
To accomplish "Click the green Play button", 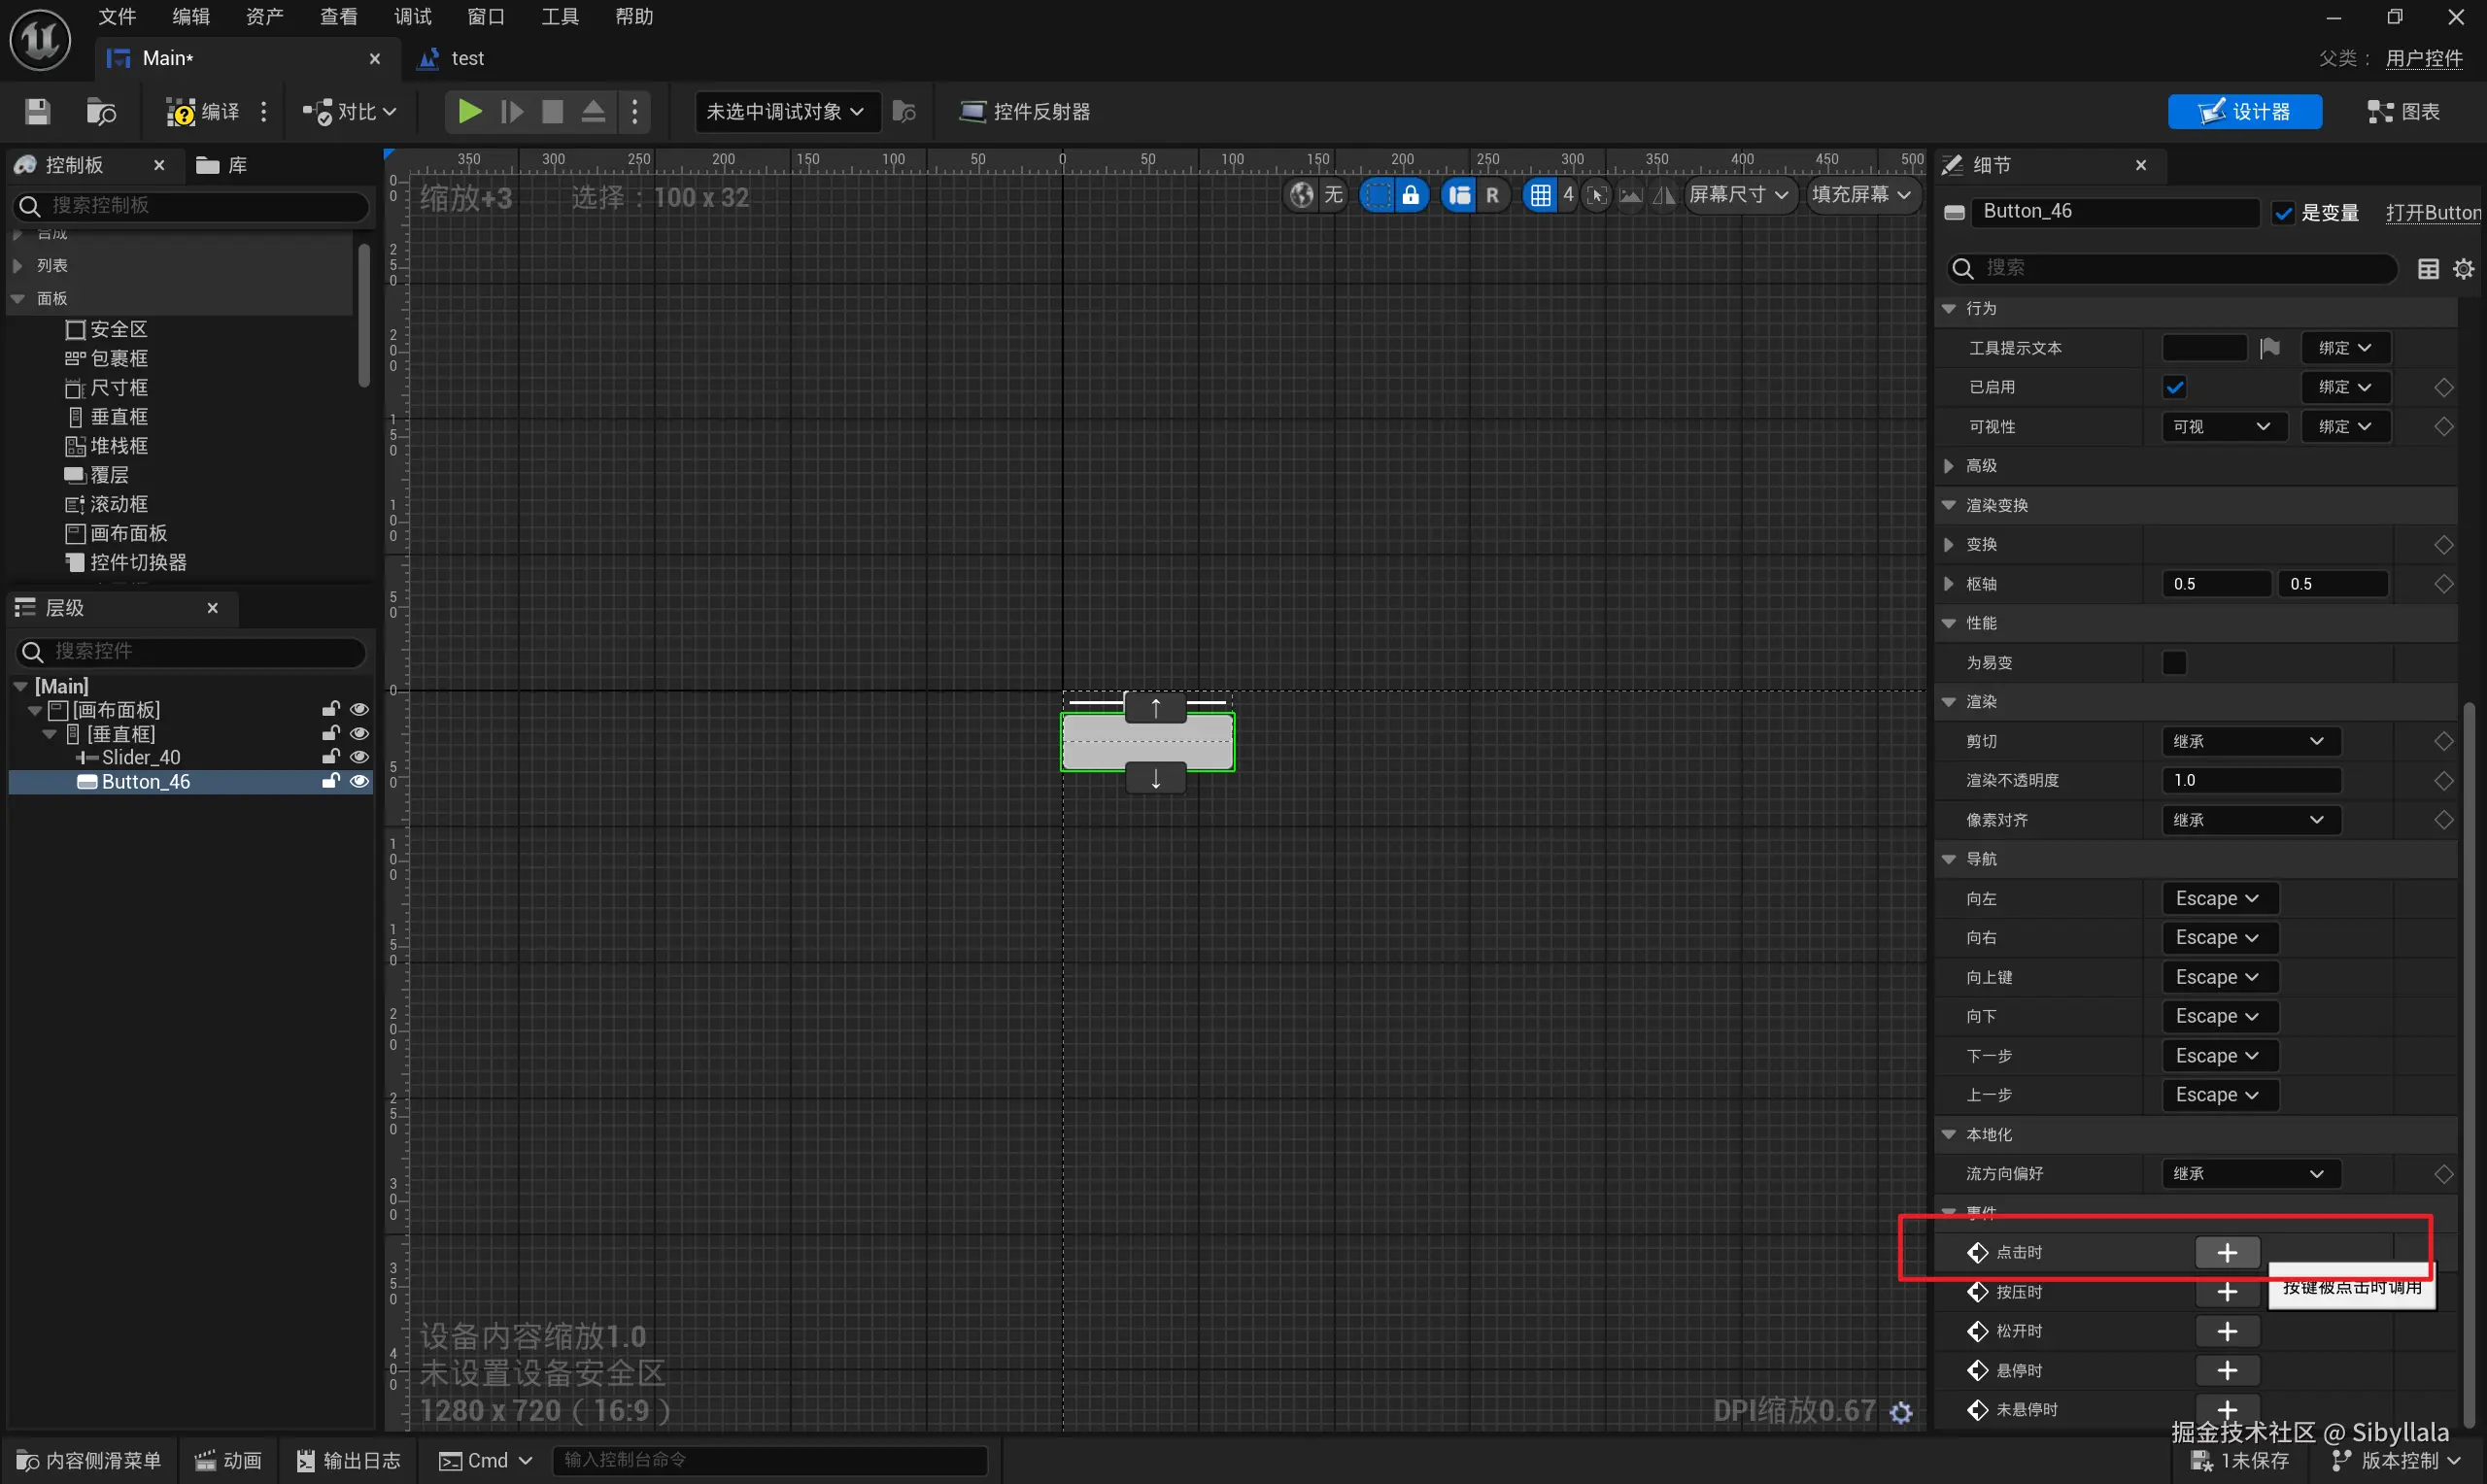I will (x=468, y=111).
